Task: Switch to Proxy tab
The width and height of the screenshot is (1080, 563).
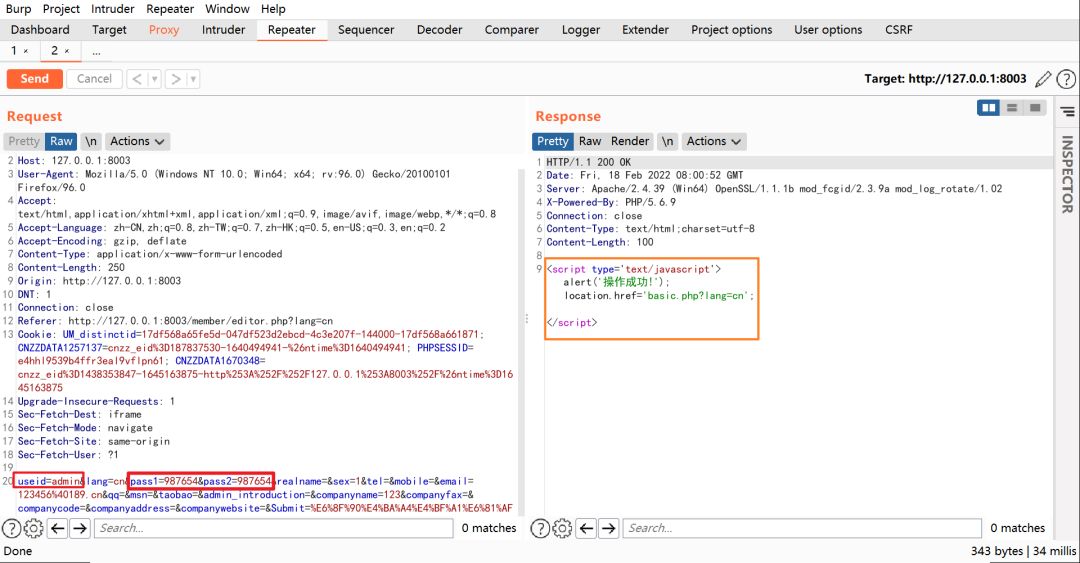Action: point(164,30)
